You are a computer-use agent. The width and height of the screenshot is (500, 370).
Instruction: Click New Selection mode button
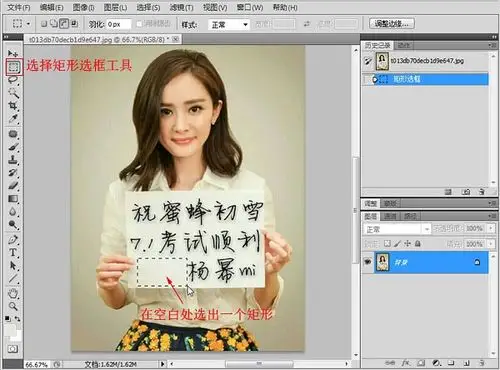(44, 24)
